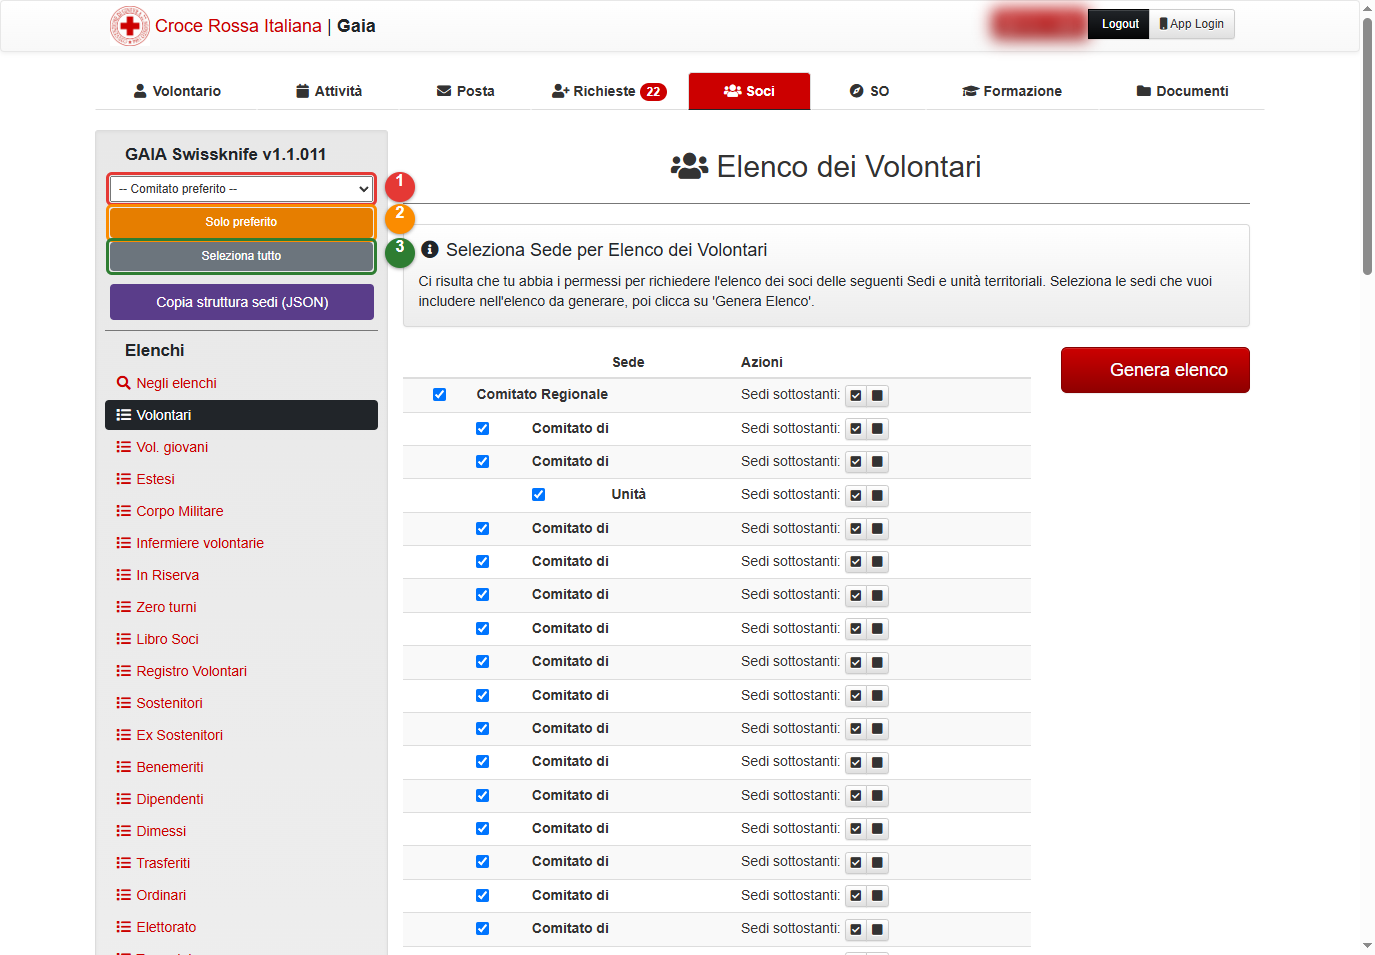Select sub-sites check icon in Unità row

[x=856, y=496]
